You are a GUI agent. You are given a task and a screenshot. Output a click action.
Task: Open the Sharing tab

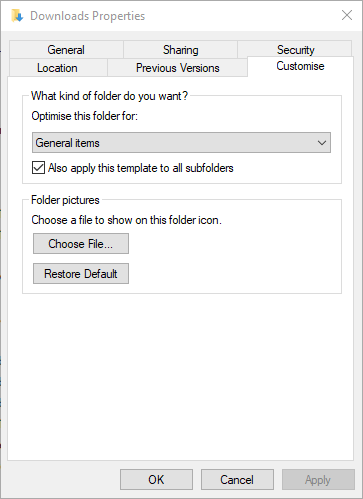(180, 50)
